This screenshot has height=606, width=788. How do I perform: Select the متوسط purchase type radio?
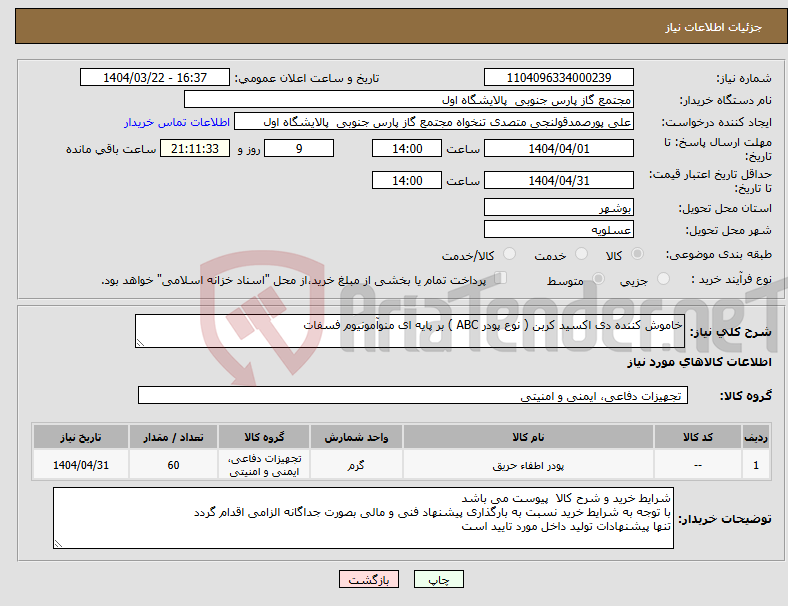point(599,278)
